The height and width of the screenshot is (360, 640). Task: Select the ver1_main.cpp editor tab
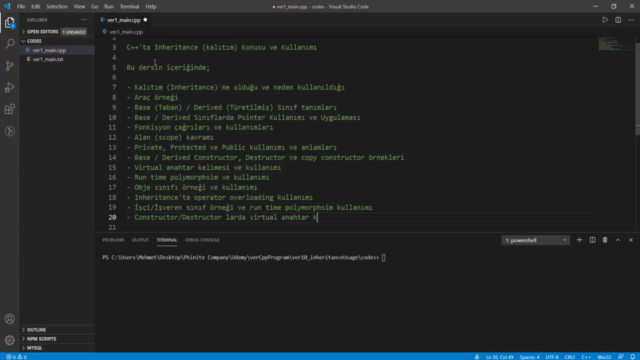click(124, 20)
